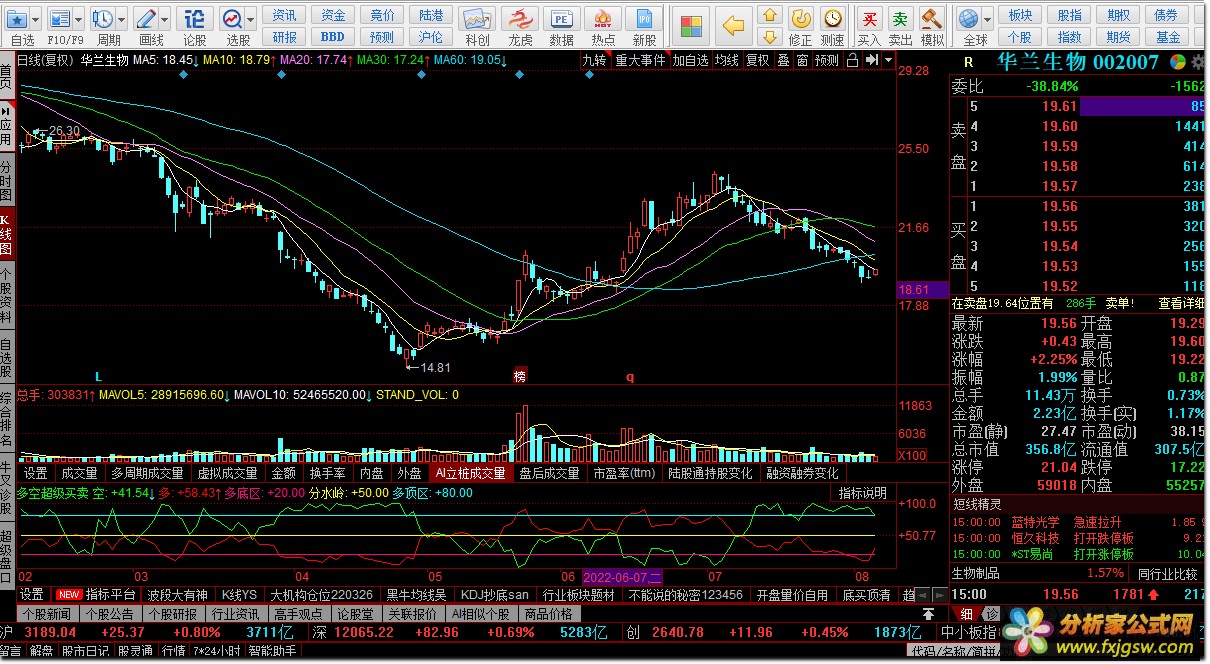Toggle the 叠 overlay option
This screenshot has width=1210, height=664.
coord(783,60)
